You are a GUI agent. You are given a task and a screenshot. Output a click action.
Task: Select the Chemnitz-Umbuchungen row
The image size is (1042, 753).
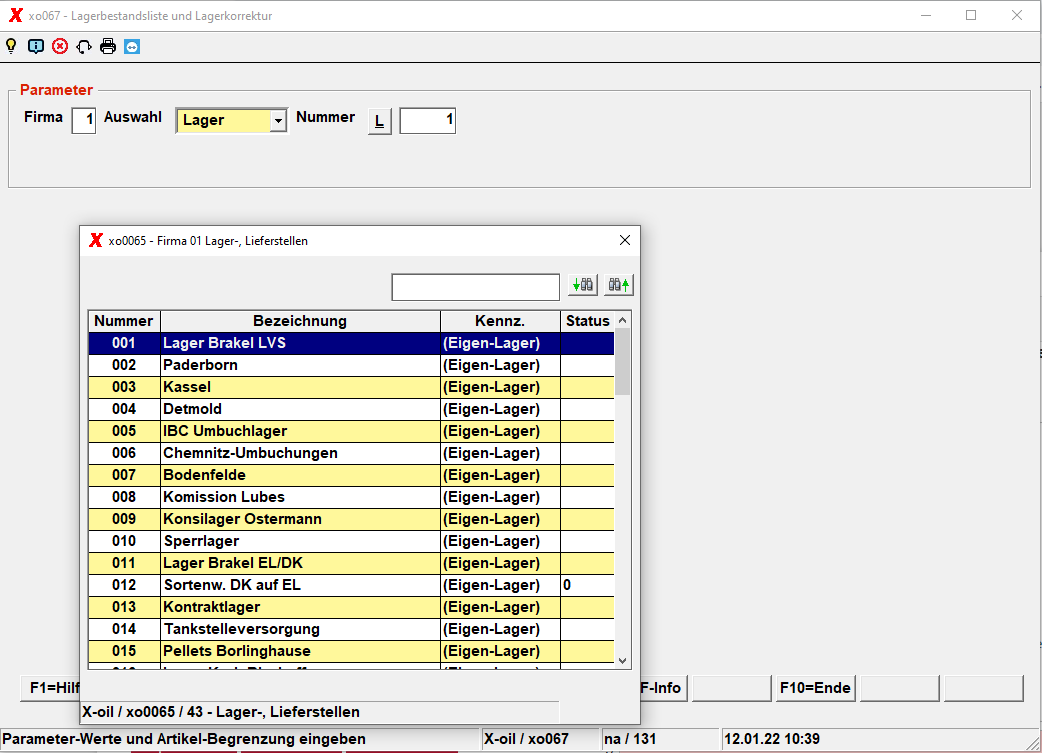pos(352,453)
